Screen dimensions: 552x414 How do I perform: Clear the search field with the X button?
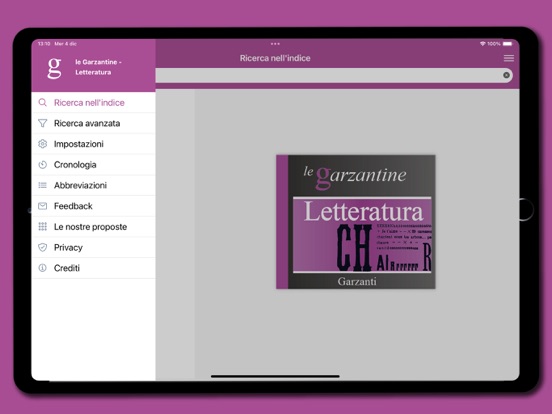(x=506, y=75)
